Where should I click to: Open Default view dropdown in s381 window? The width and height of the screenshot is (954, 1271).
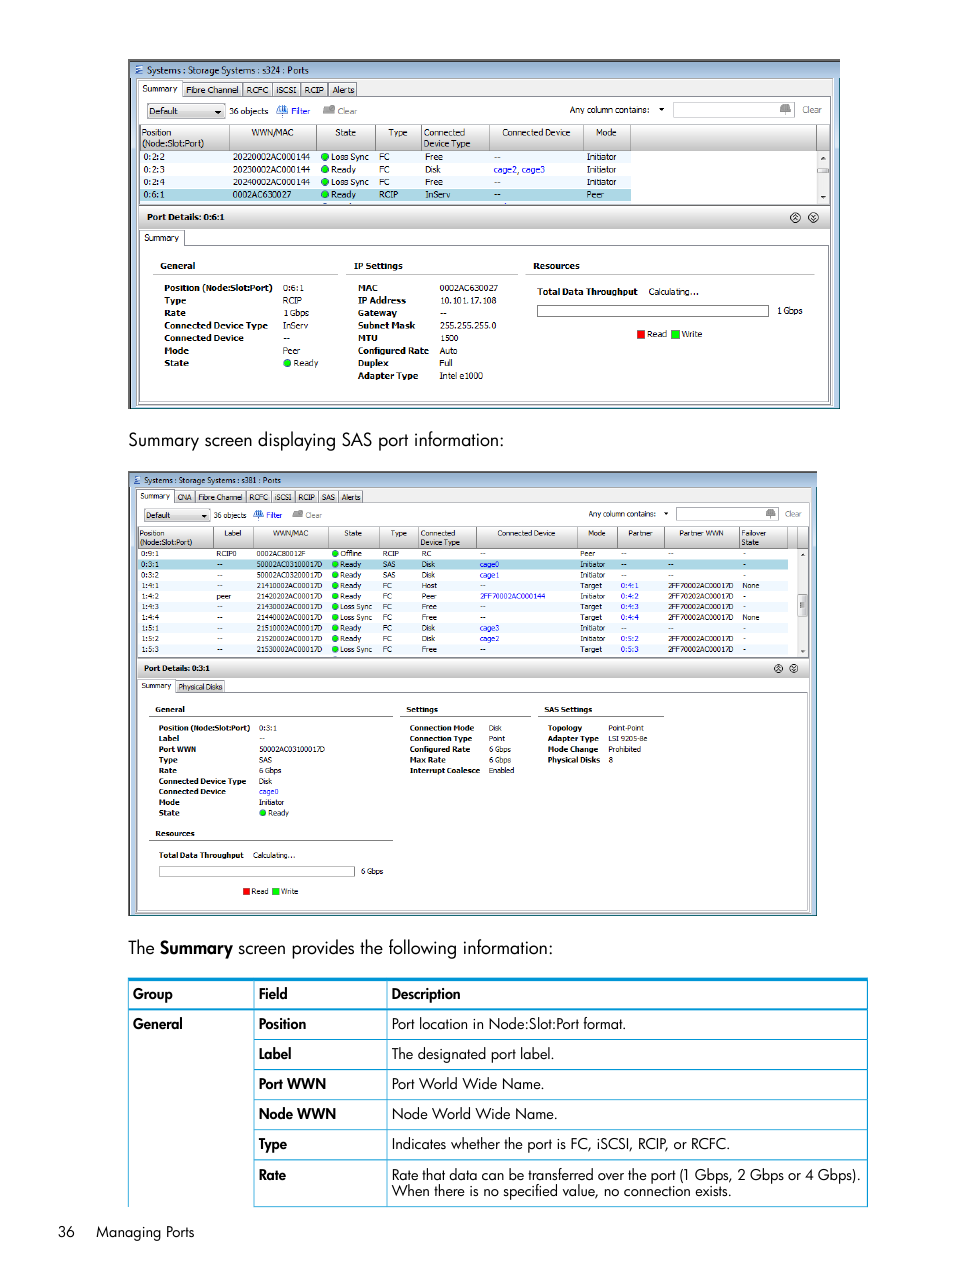click(177, 515)
